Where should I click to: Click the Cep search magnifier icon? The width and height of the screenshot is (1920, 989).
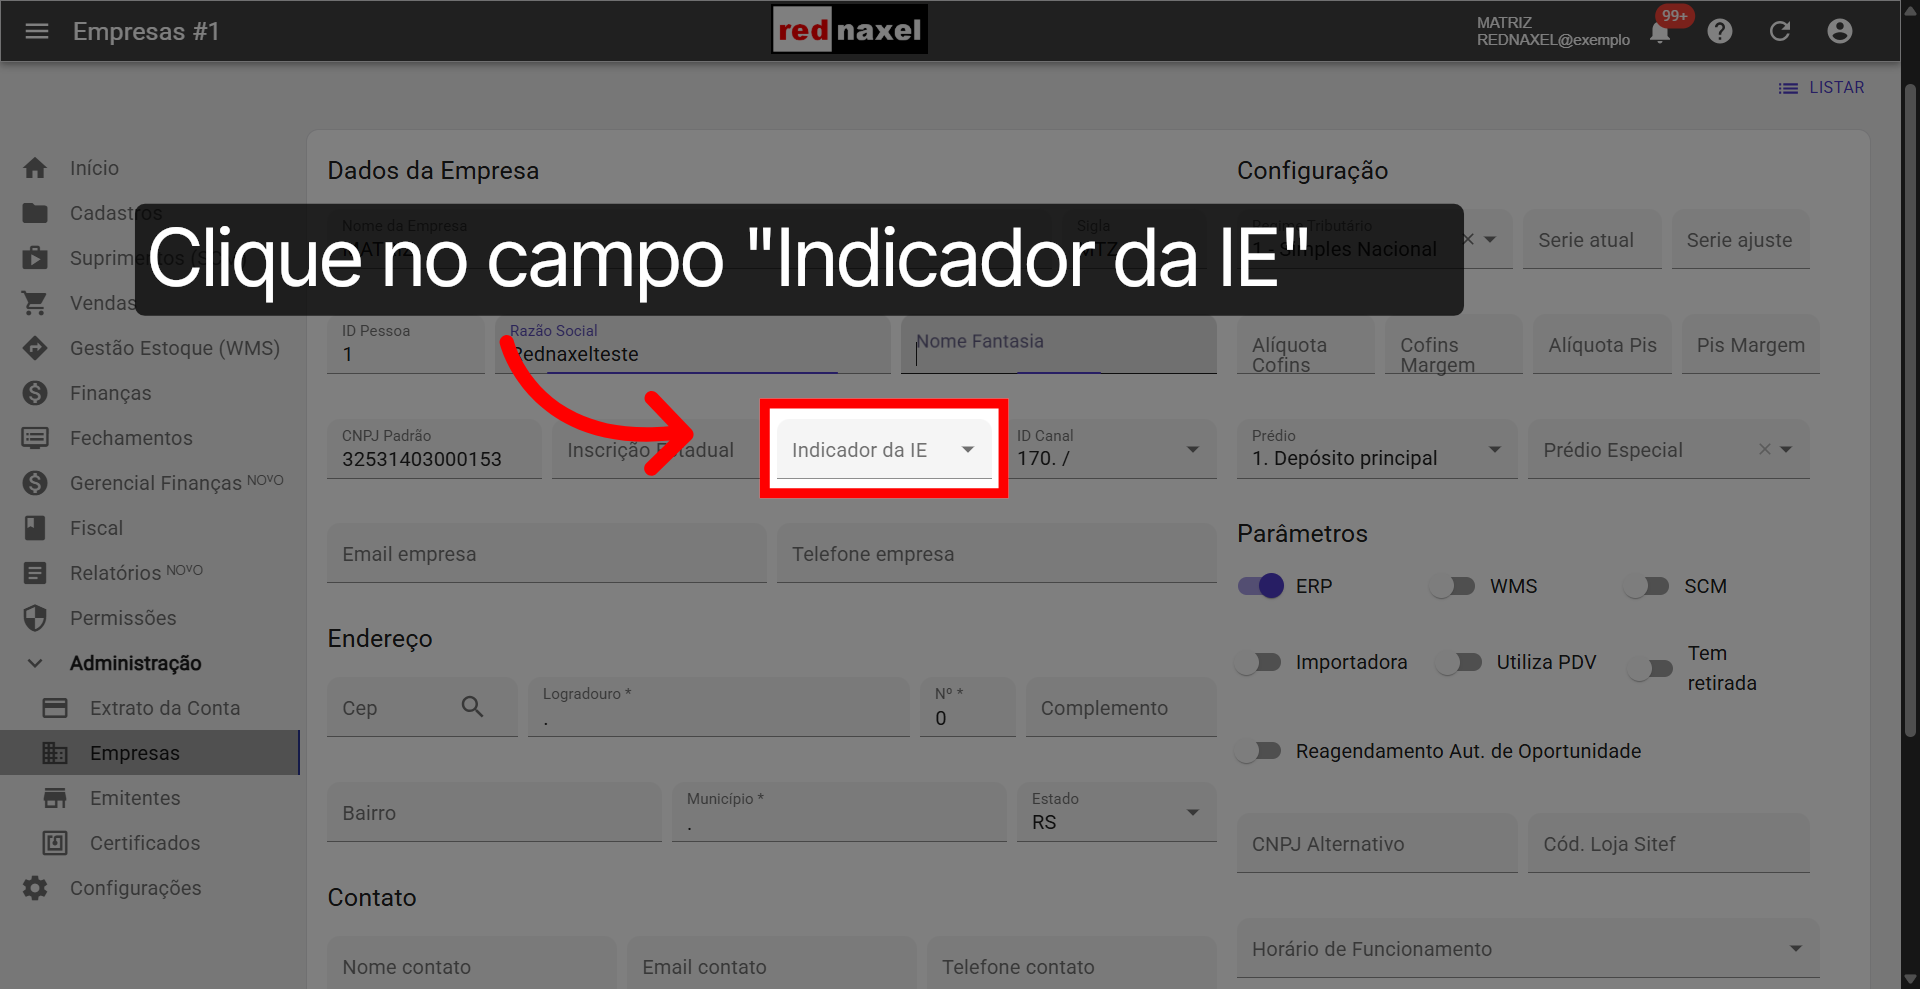point(472,707)
